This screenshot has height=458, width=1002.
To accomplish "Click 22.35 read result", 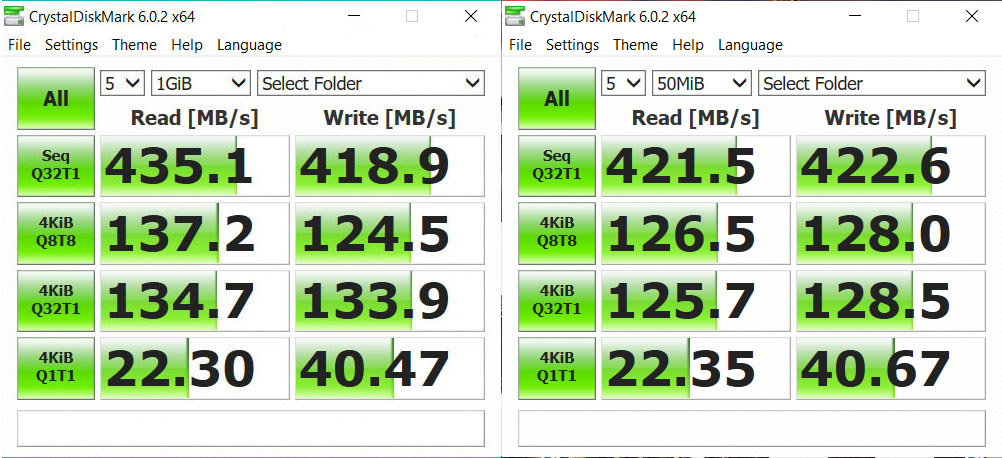I will click(x=696, y=368).
